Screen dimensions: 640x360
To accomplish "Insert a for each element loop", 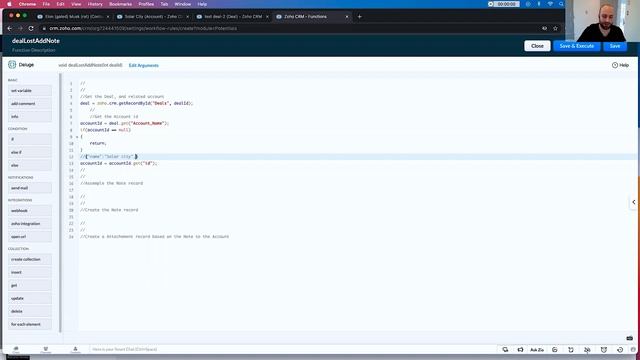I will [x=30, y=324].
